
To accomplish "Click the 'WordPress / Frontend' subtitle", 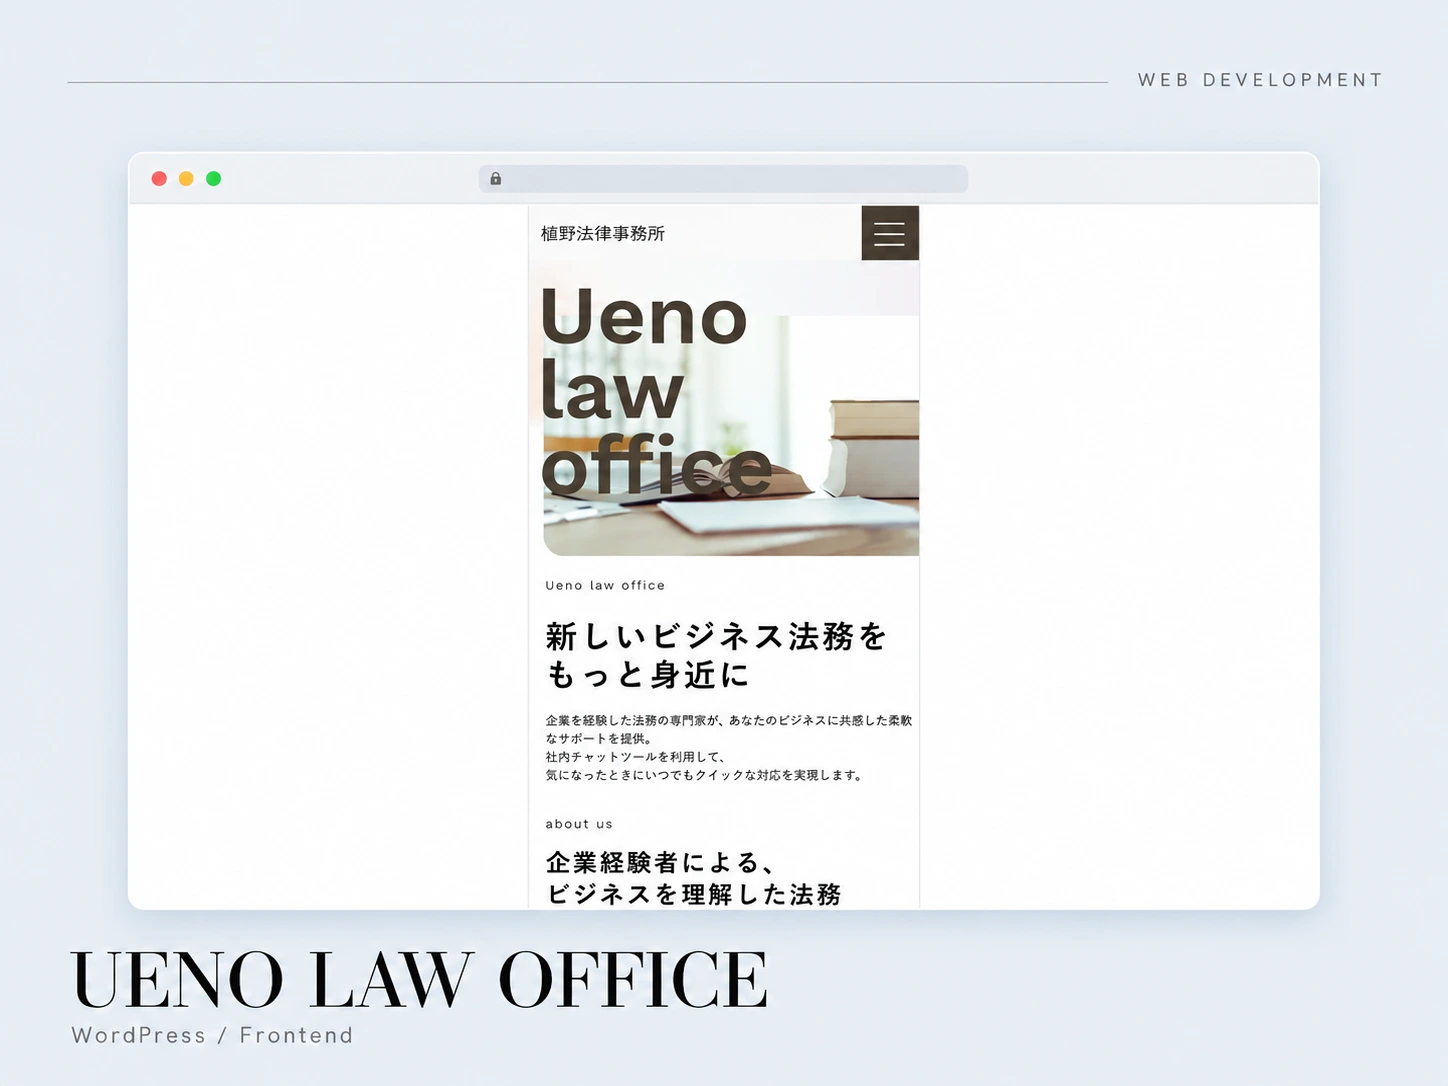I will (212, 1035).
